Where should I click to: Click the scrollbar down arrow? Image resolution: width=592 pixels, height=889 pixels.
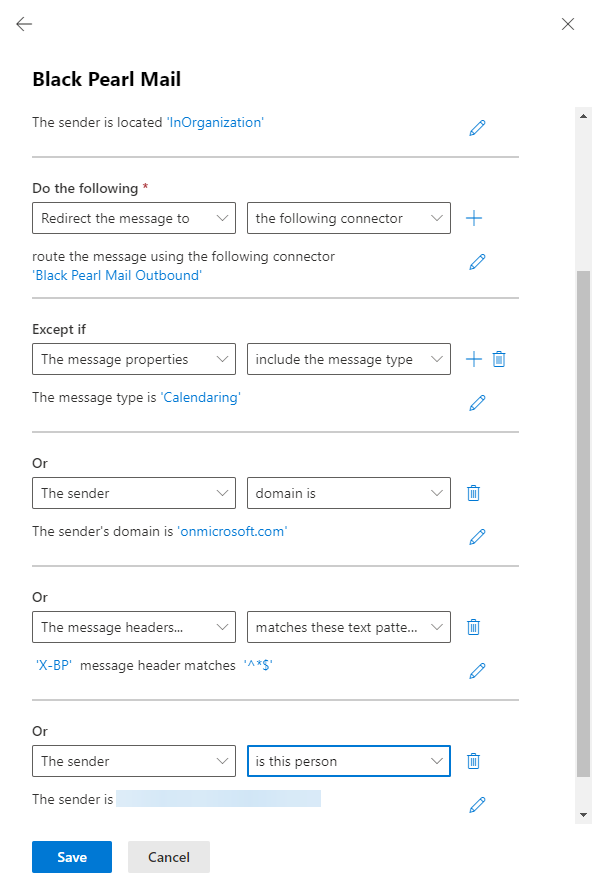[x=583, y=815]
